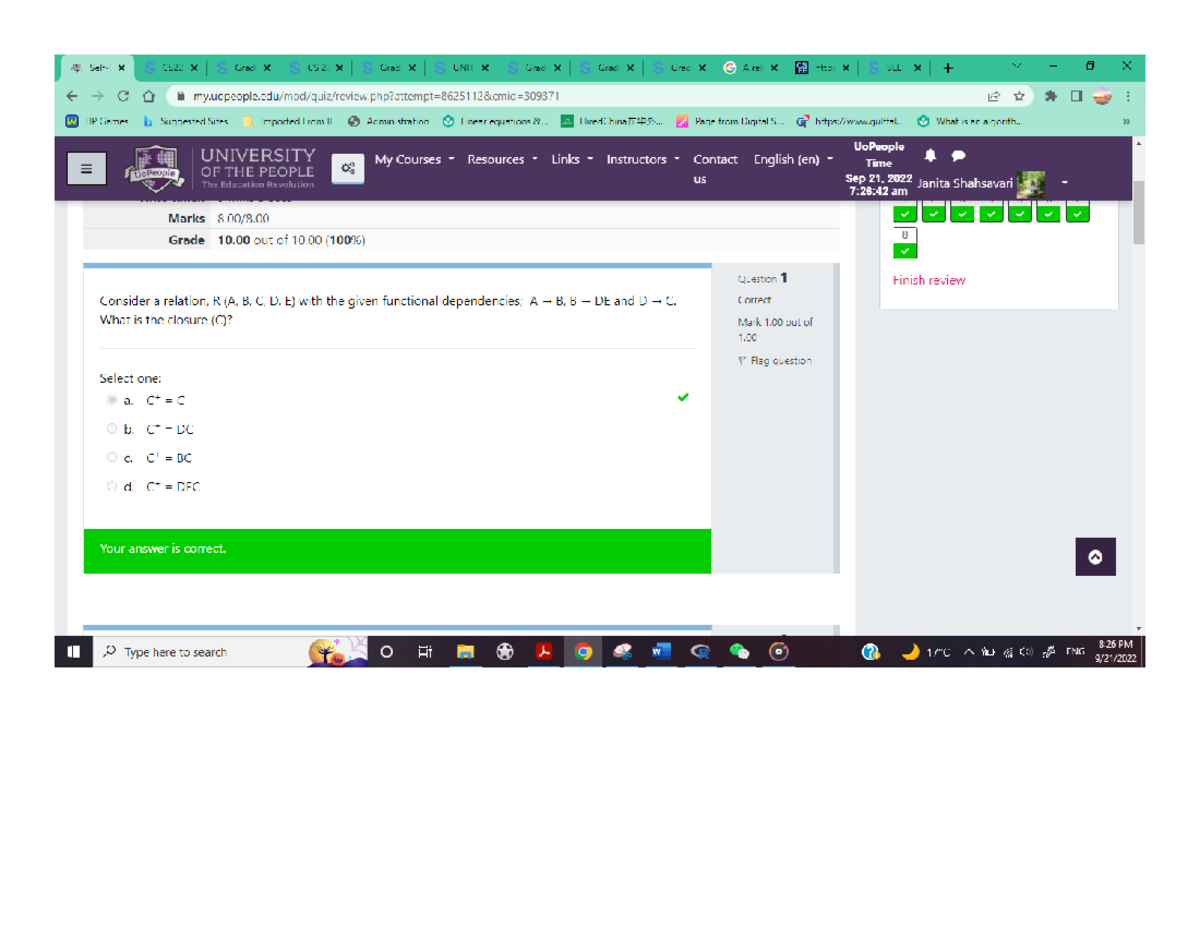
Task: Open Microsoft Word from the taskbar
Action: pos(661,651)
